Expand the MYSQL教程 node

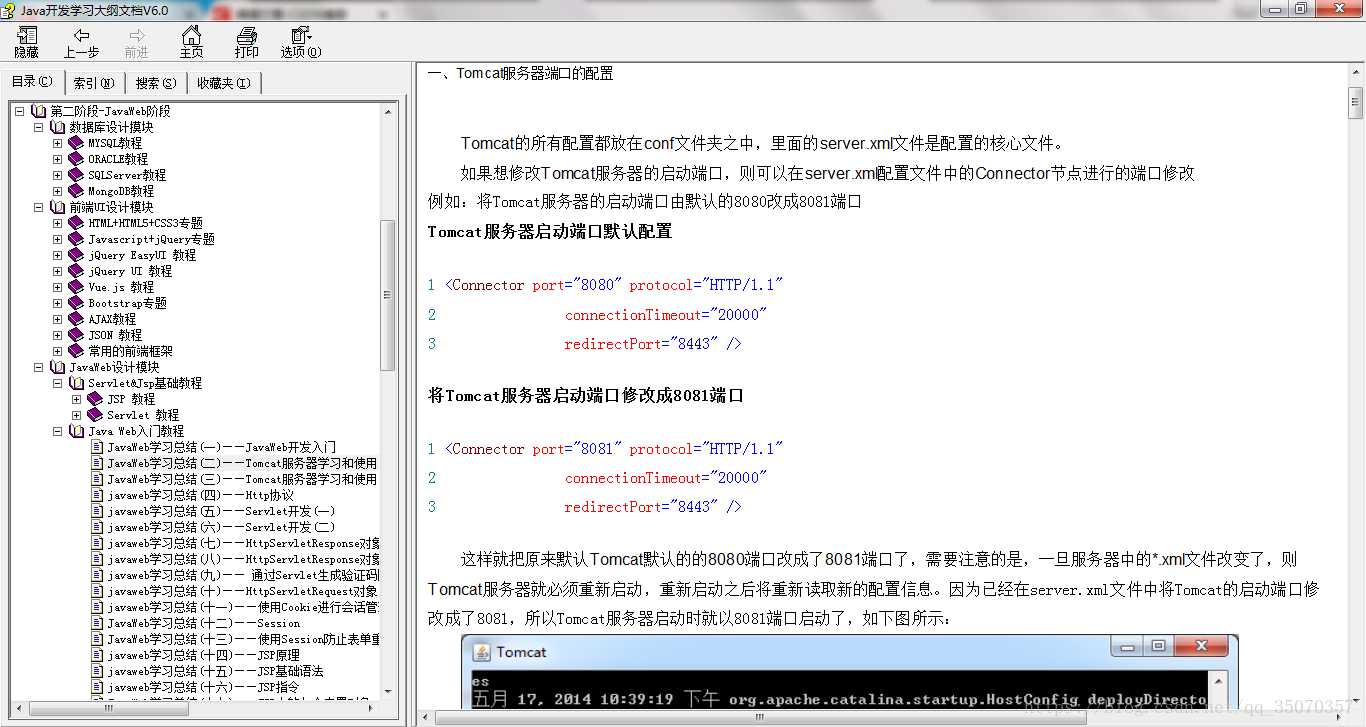(58, 143)
